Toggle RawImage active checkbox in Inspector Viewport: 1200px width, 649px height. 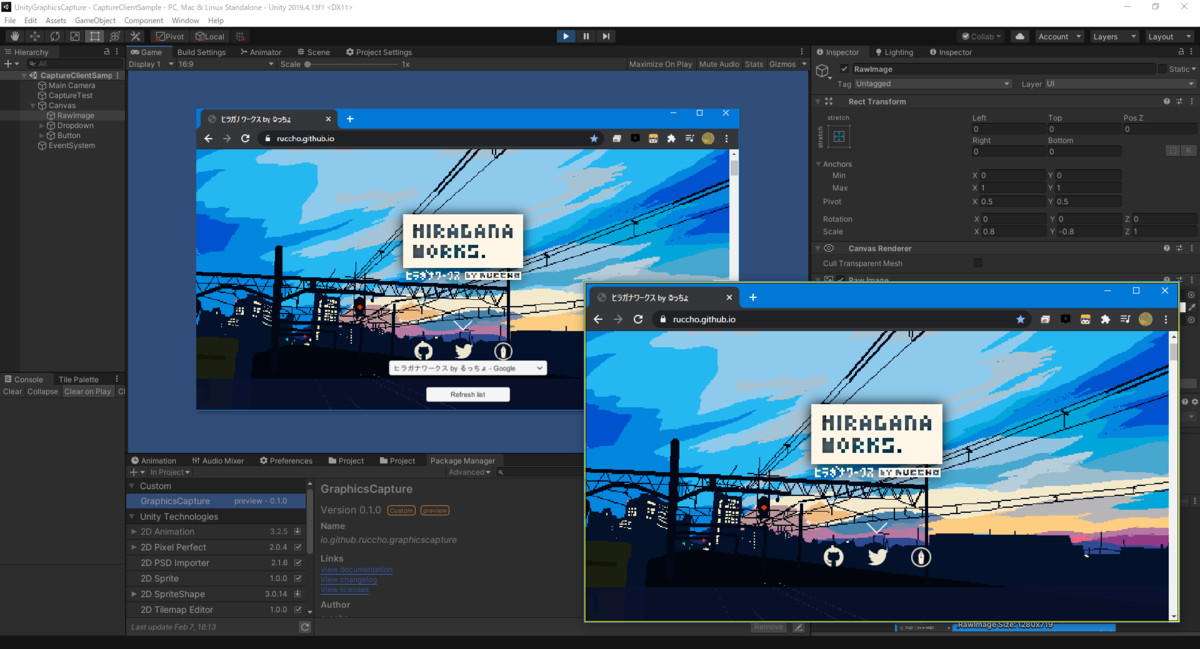pyautogui.click(x=845, y=69)
